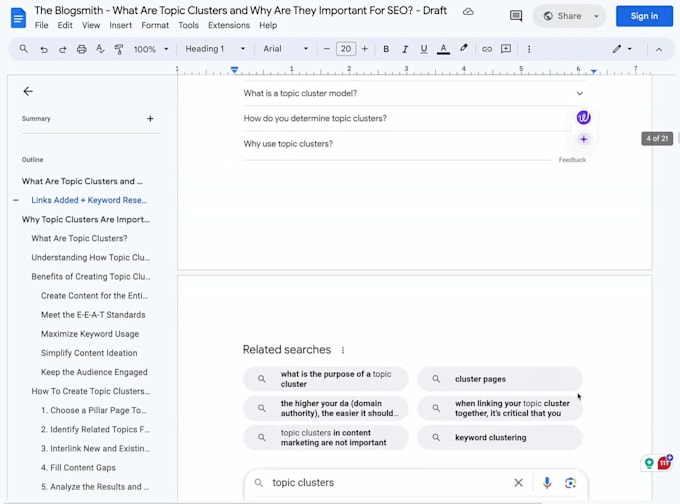The width and height of the screenshot is (680, 504).
Task: Click the keyword clustering related search
Action: [x=500, y=438]
